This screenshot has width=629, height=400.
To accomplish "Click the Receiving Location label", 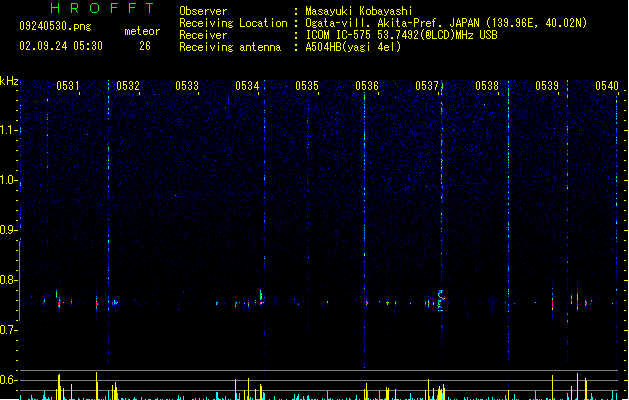I will pos(233,23).
